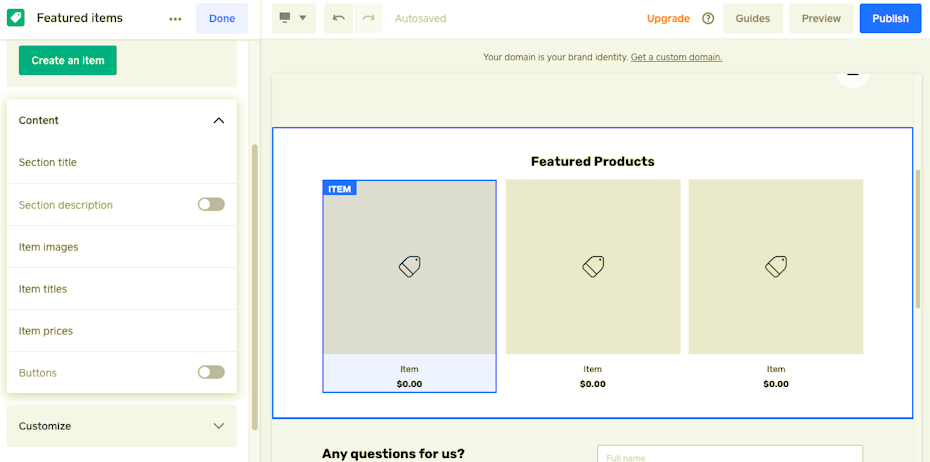Expand the Customize section
Viewport: 930px width, 462px height.
(219, 426)
